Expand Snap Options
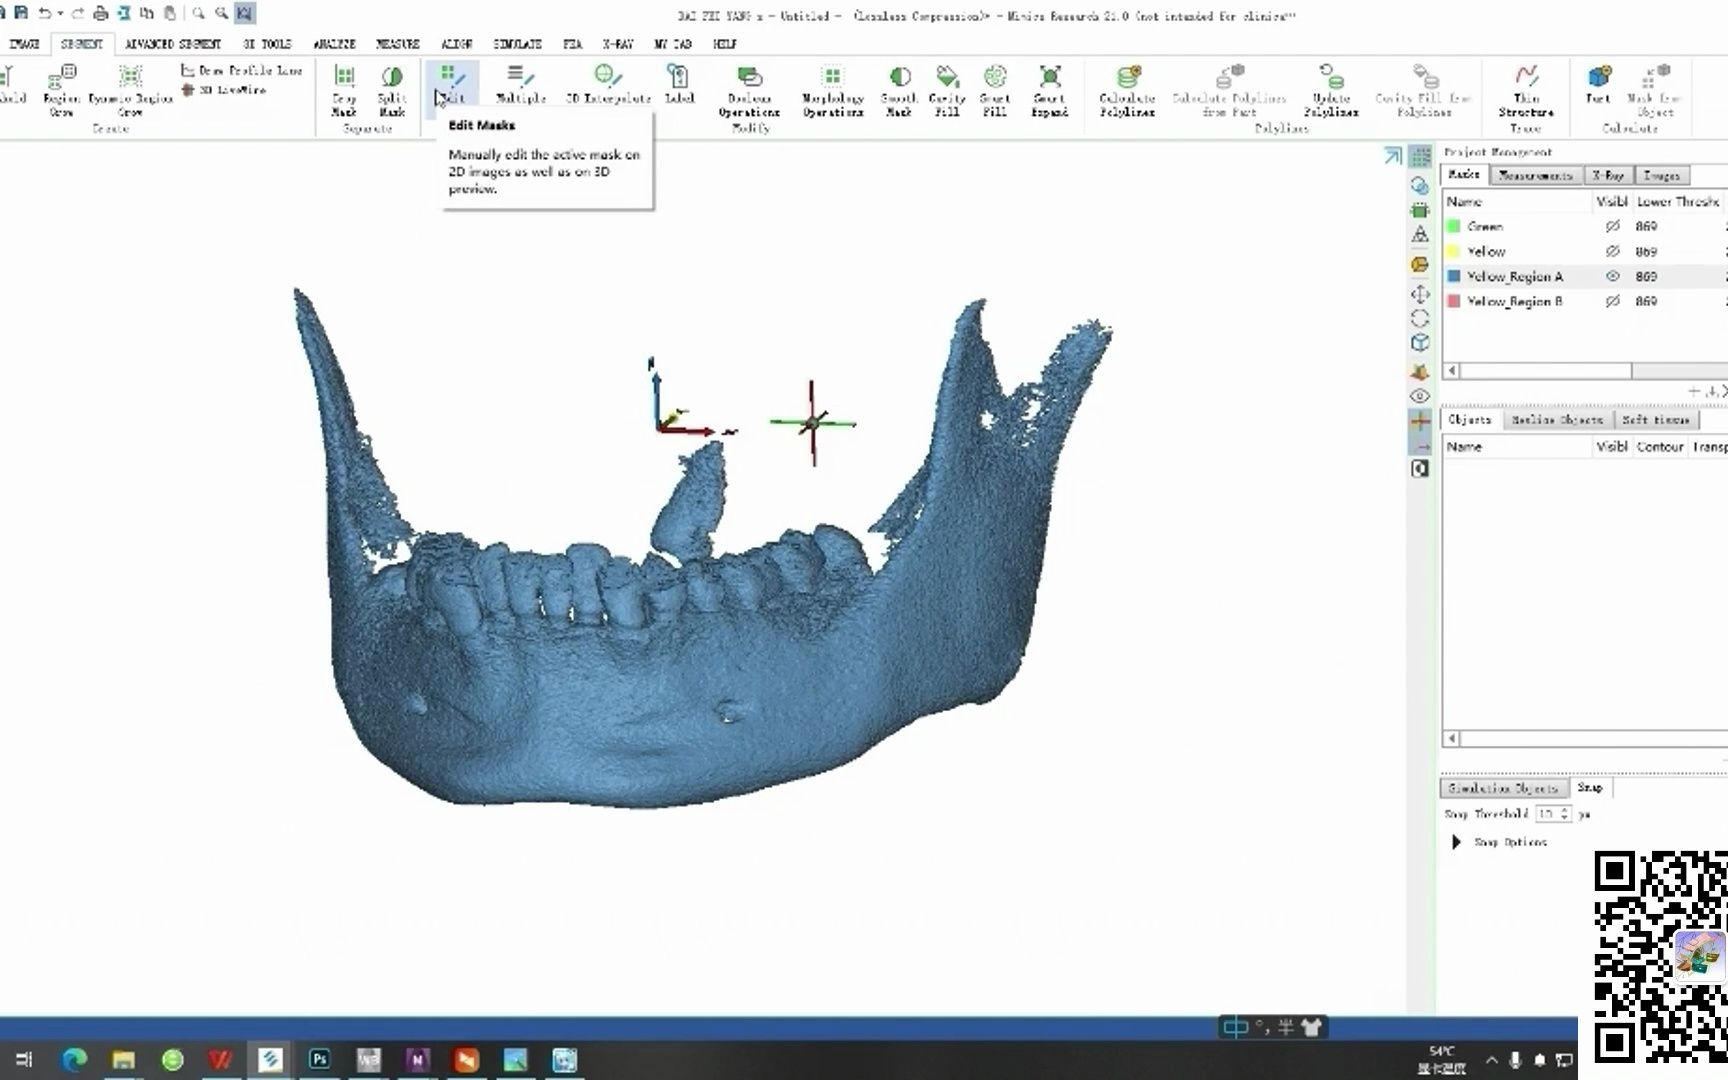The image size is (1728, 1080). (x=1456, y=842)
